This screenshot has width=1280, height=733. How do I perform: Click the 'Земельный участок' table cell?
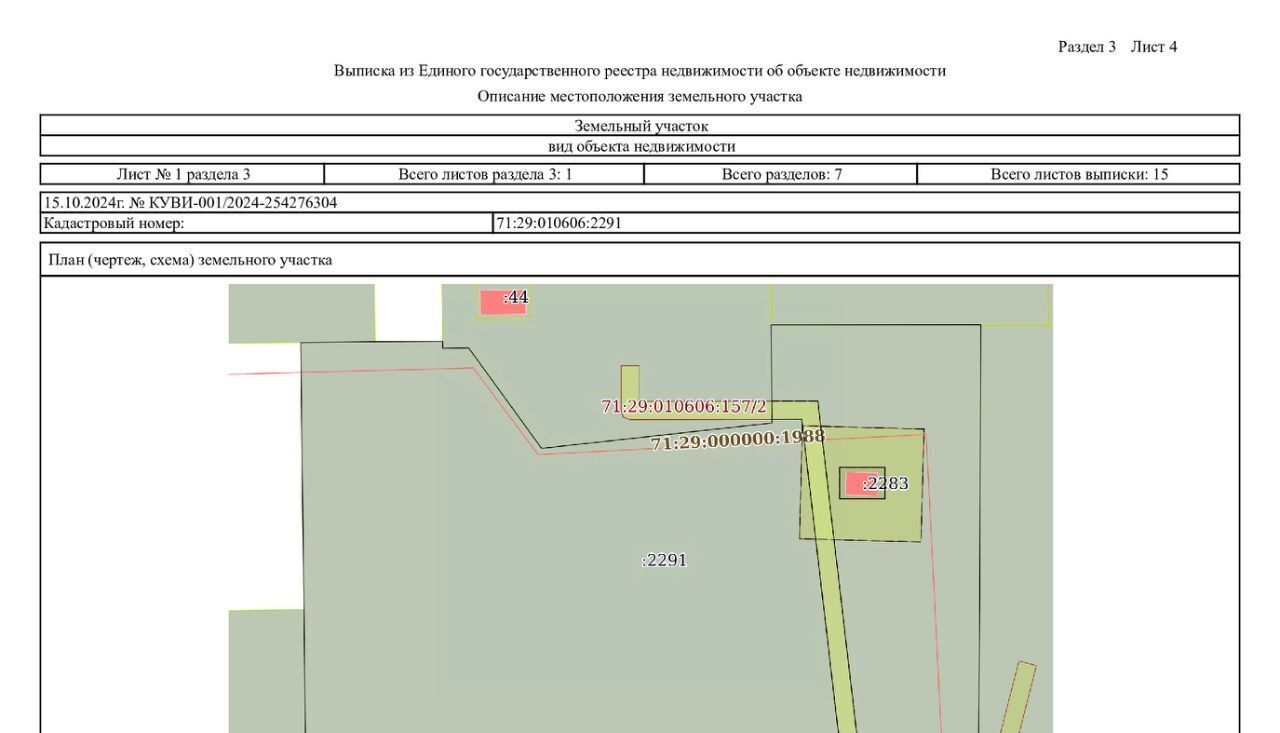coord(640,126)
